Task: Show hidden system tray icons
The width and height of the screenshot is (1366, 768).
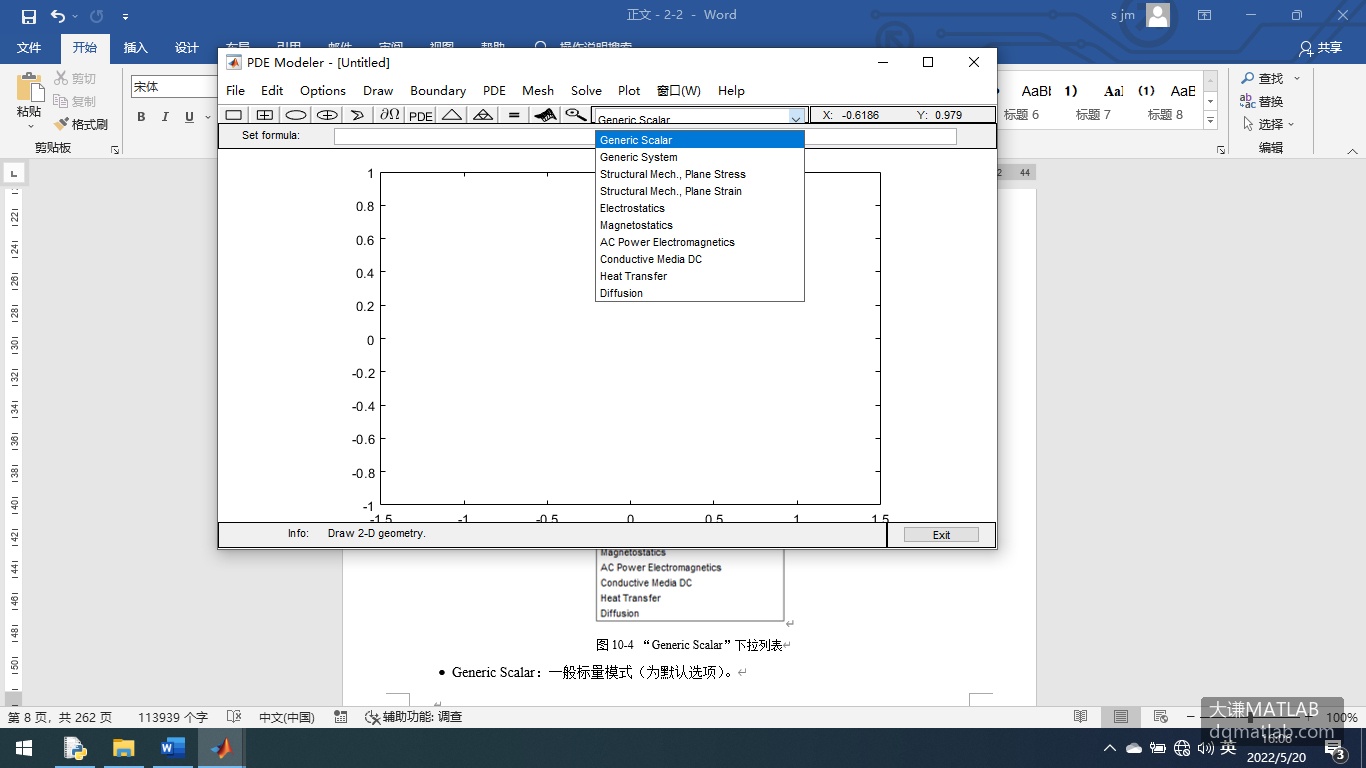Action: 1110,748
